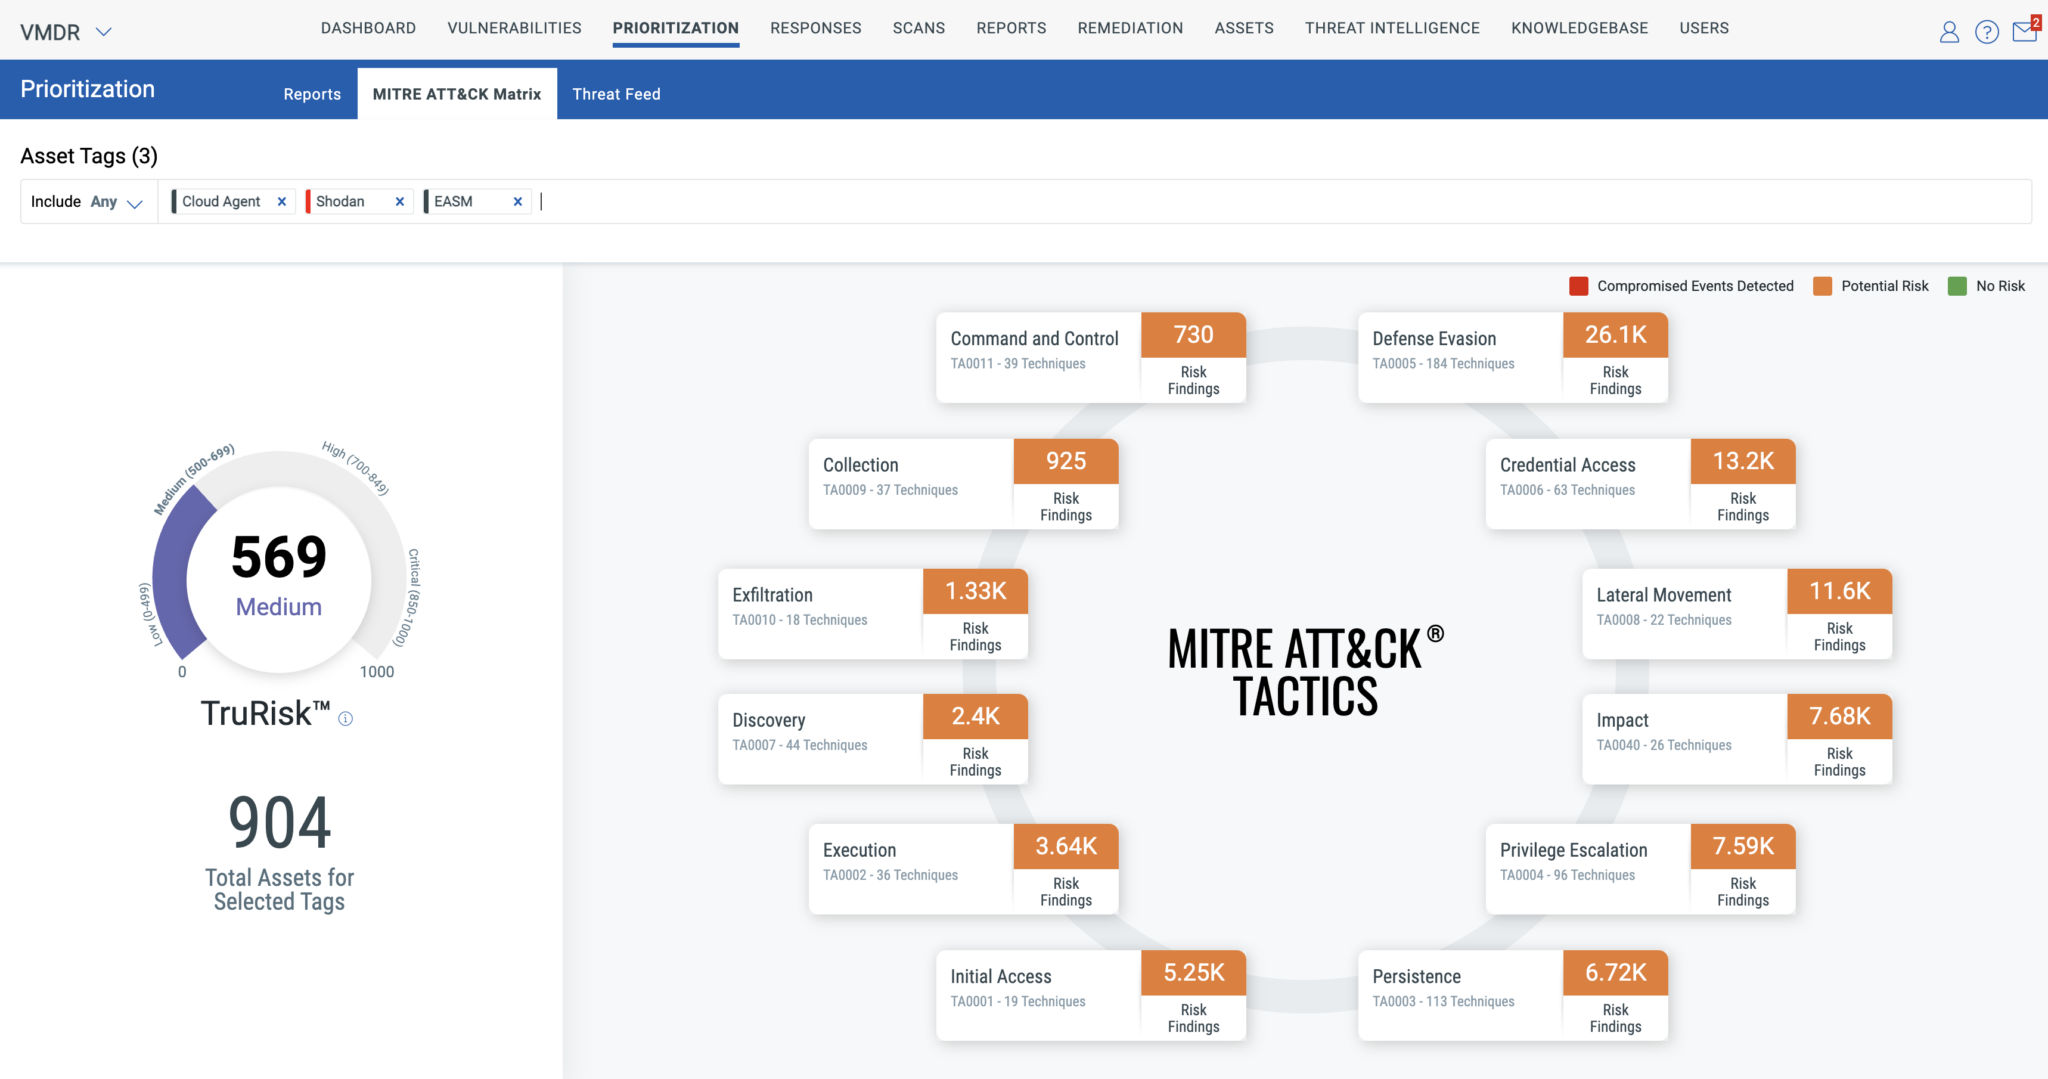The width and height of the screenshot is (2048, 1079).
Task: Switch to the Threat Feed tab
Action: pos(616,93)
